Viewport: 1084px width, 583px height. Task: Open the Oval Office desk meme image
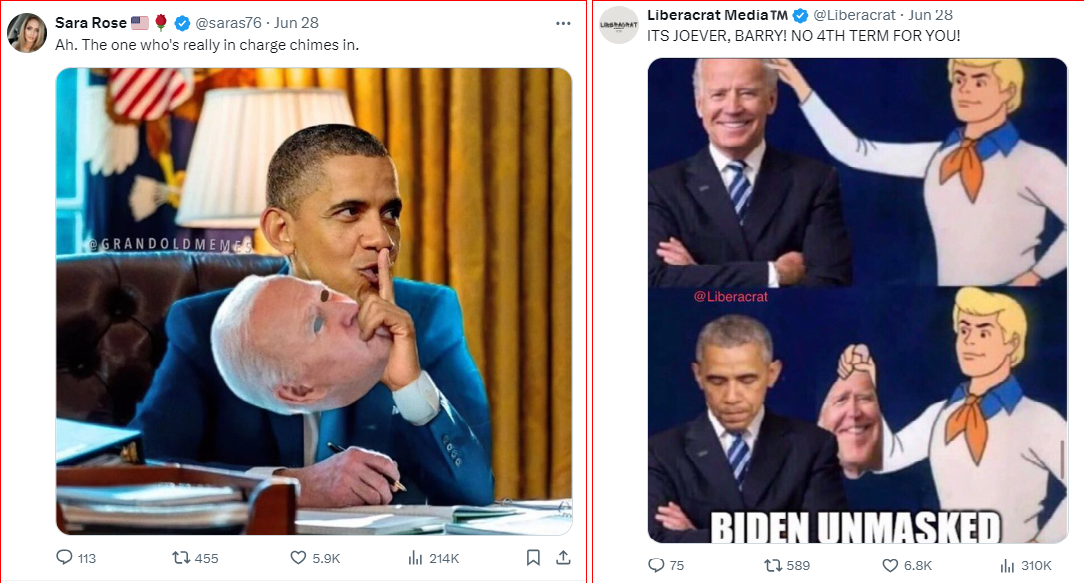click(x=314, y=301)
